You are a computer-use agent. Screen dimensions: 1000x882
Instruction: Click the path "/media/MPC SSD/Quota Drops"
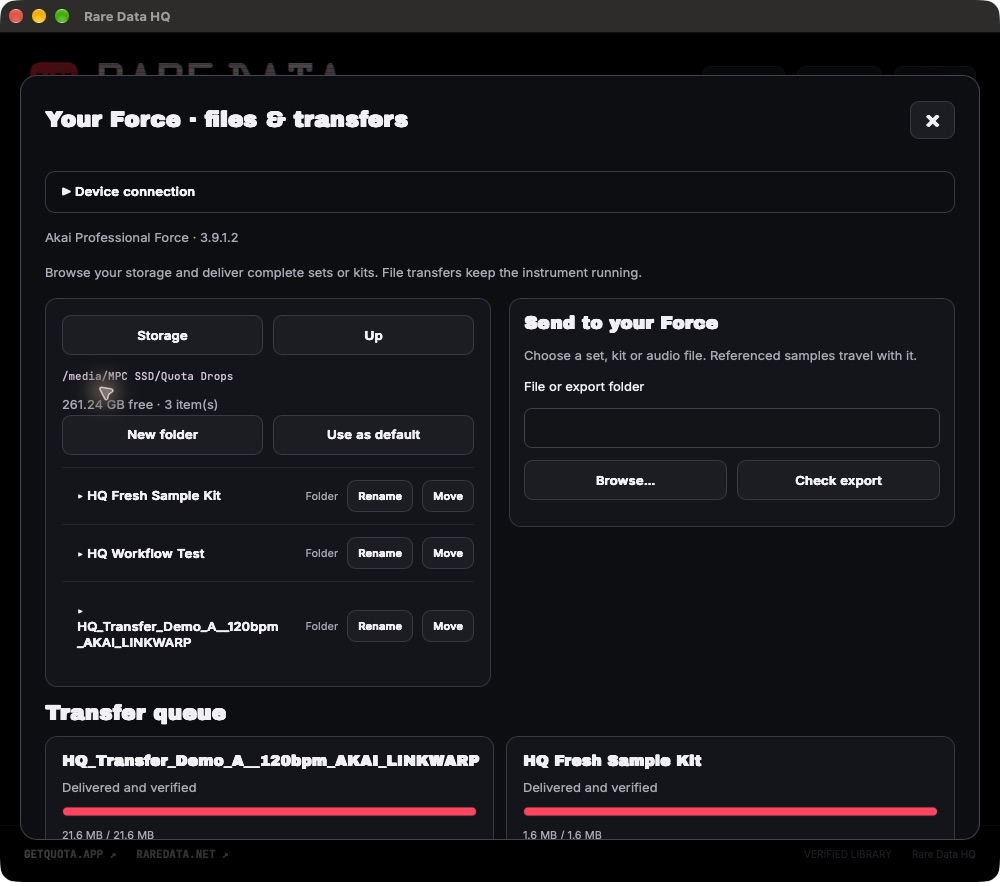tap(147, 376)
